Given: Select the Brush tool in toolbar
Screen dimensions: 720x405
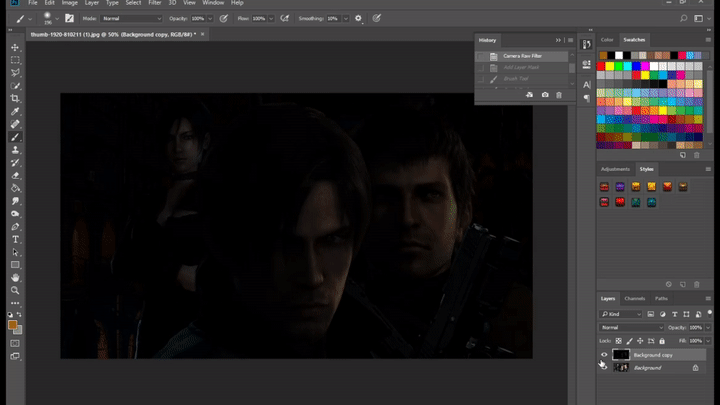Looking at the screenshot, I should click(x=15, y=137).
